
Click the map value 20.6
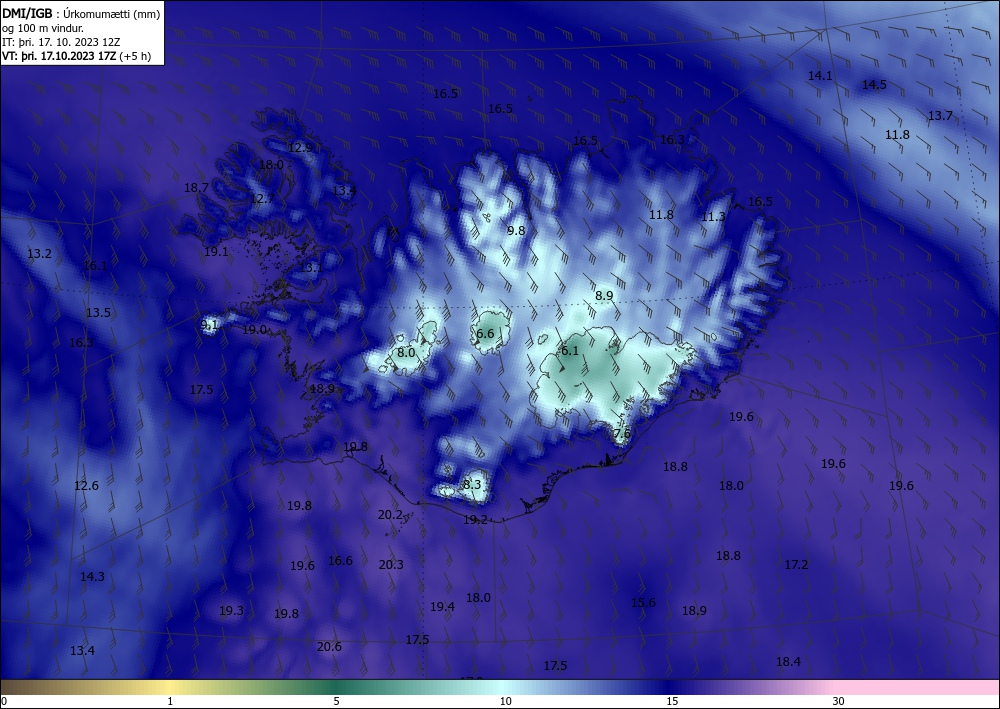click(329, 646)
